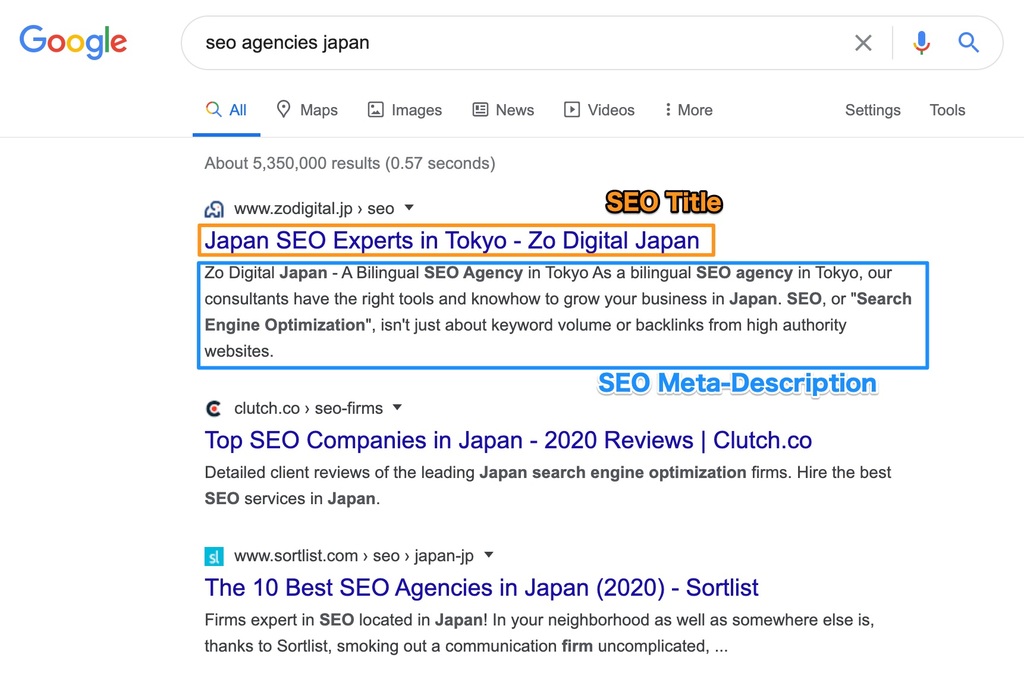1024x676 pixels.
Task: Click the Videos tab icon
Action: coord(573,109)
